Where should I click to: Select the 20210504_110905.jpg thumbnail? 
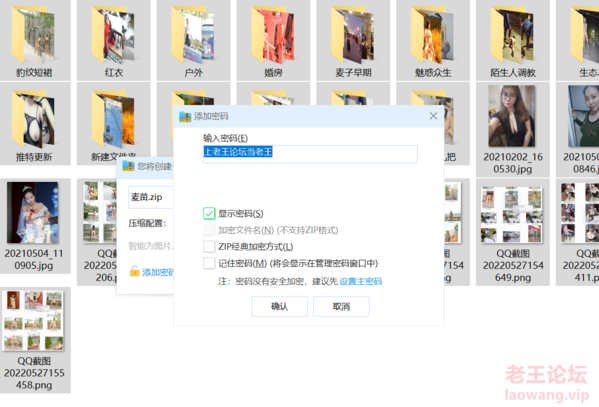point(33,212)
